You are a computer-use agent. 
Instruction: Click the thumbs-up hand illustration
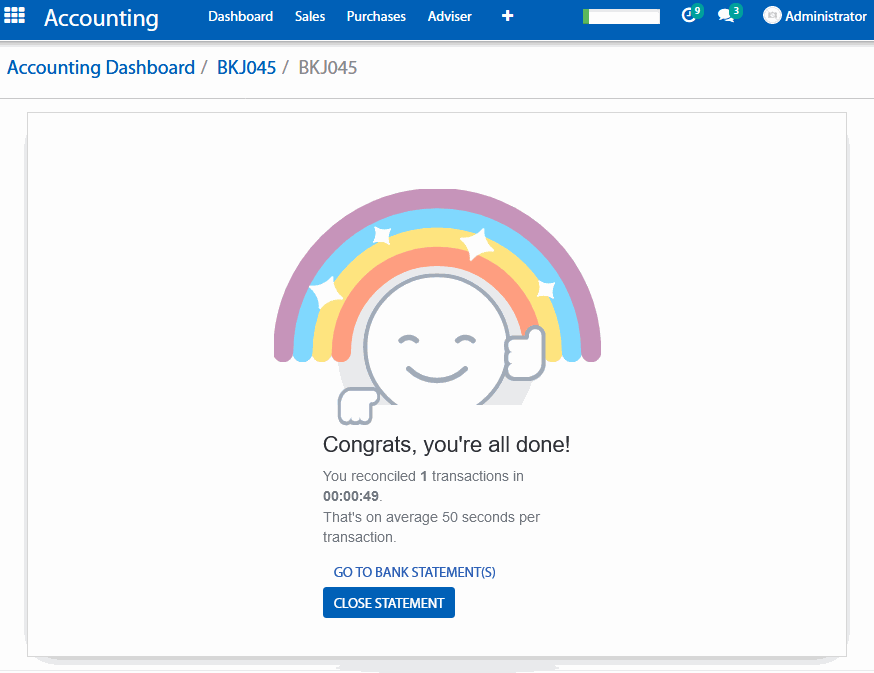(524, 353)
